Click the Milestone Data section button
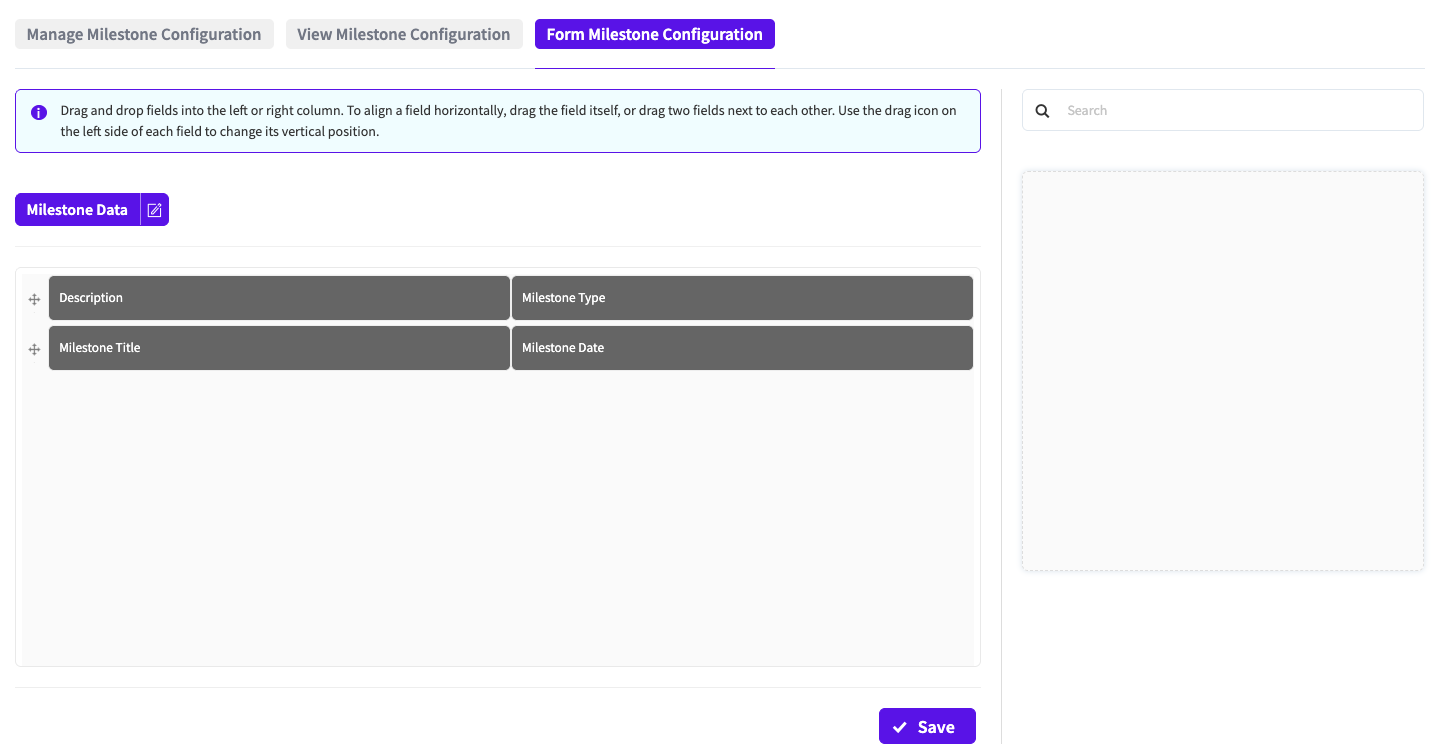This screenshot has height=756, width=1431. (77, 210)
